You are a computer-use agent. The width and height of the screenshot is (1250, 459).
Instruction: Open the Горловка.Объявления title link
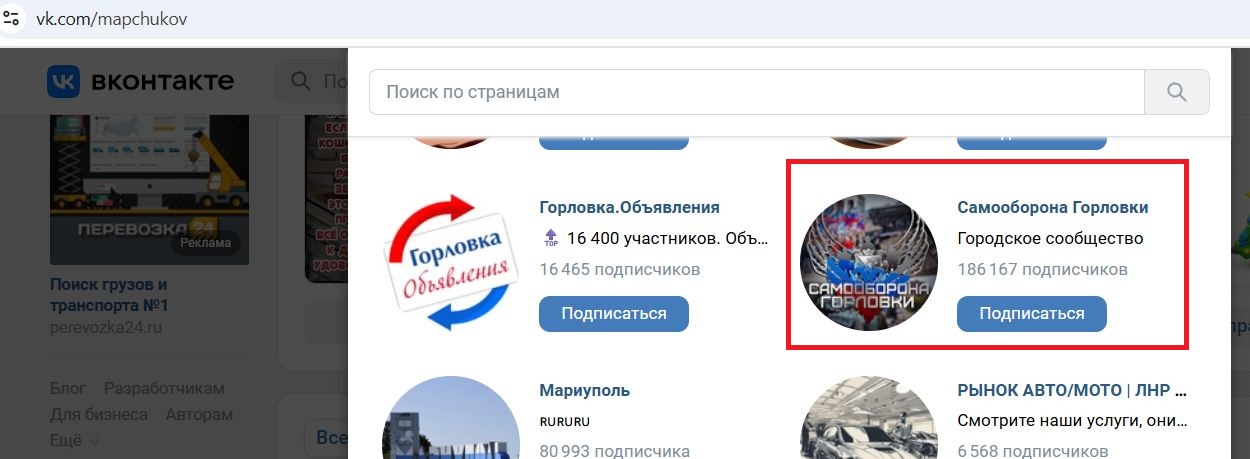(629, 208)
